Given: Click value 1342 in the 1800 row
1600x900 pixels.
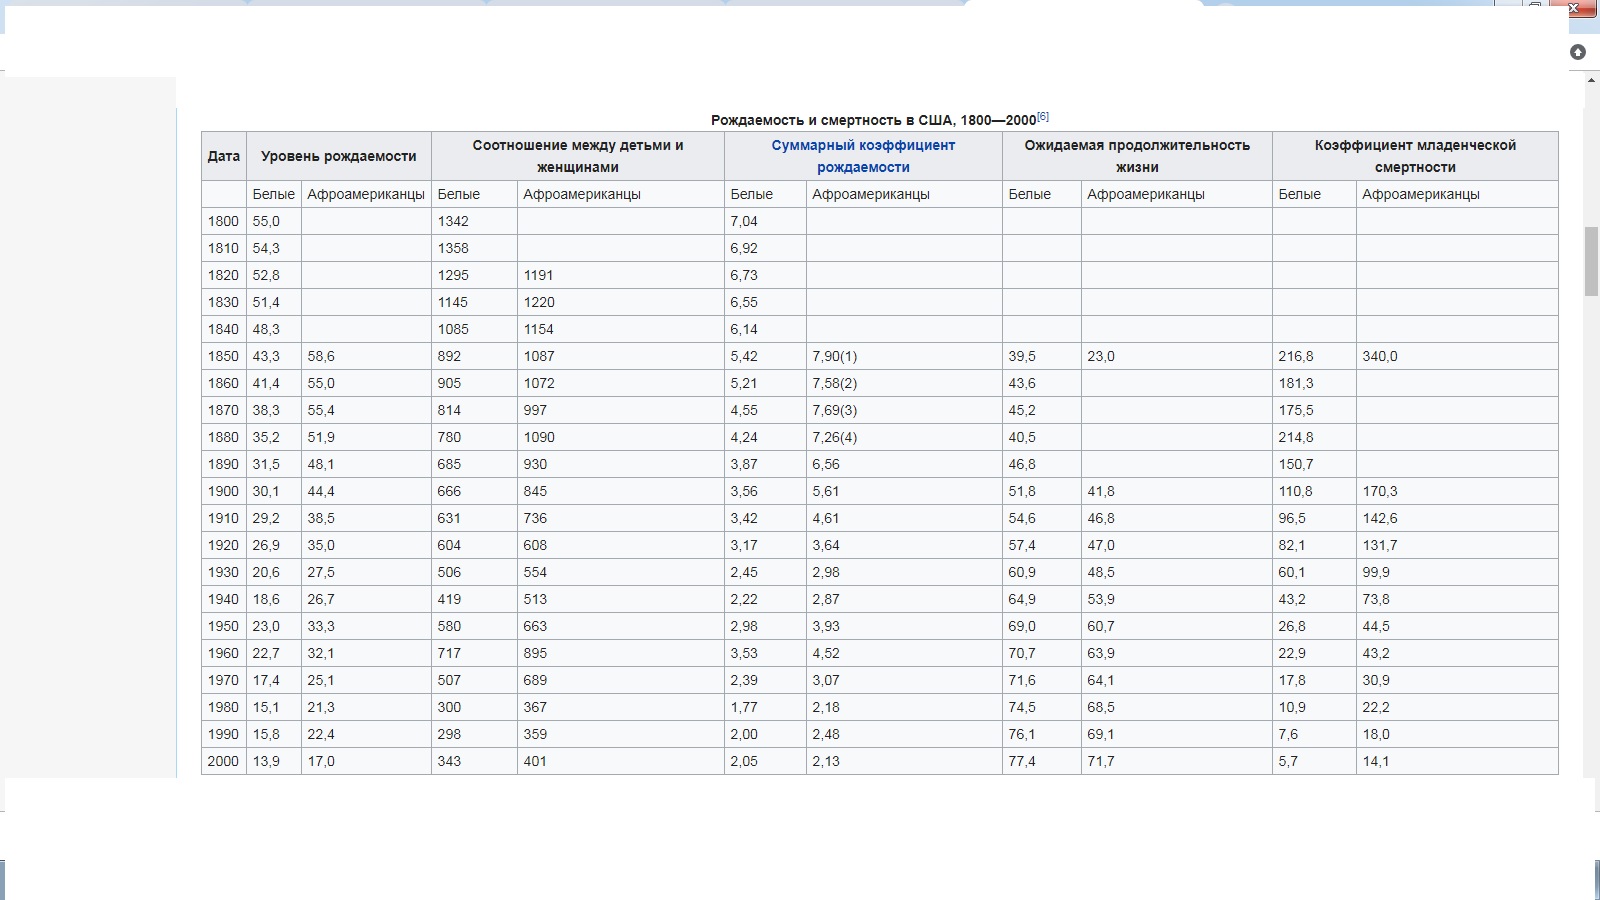Looking at the screenshot, I should [x=453, y=221].
